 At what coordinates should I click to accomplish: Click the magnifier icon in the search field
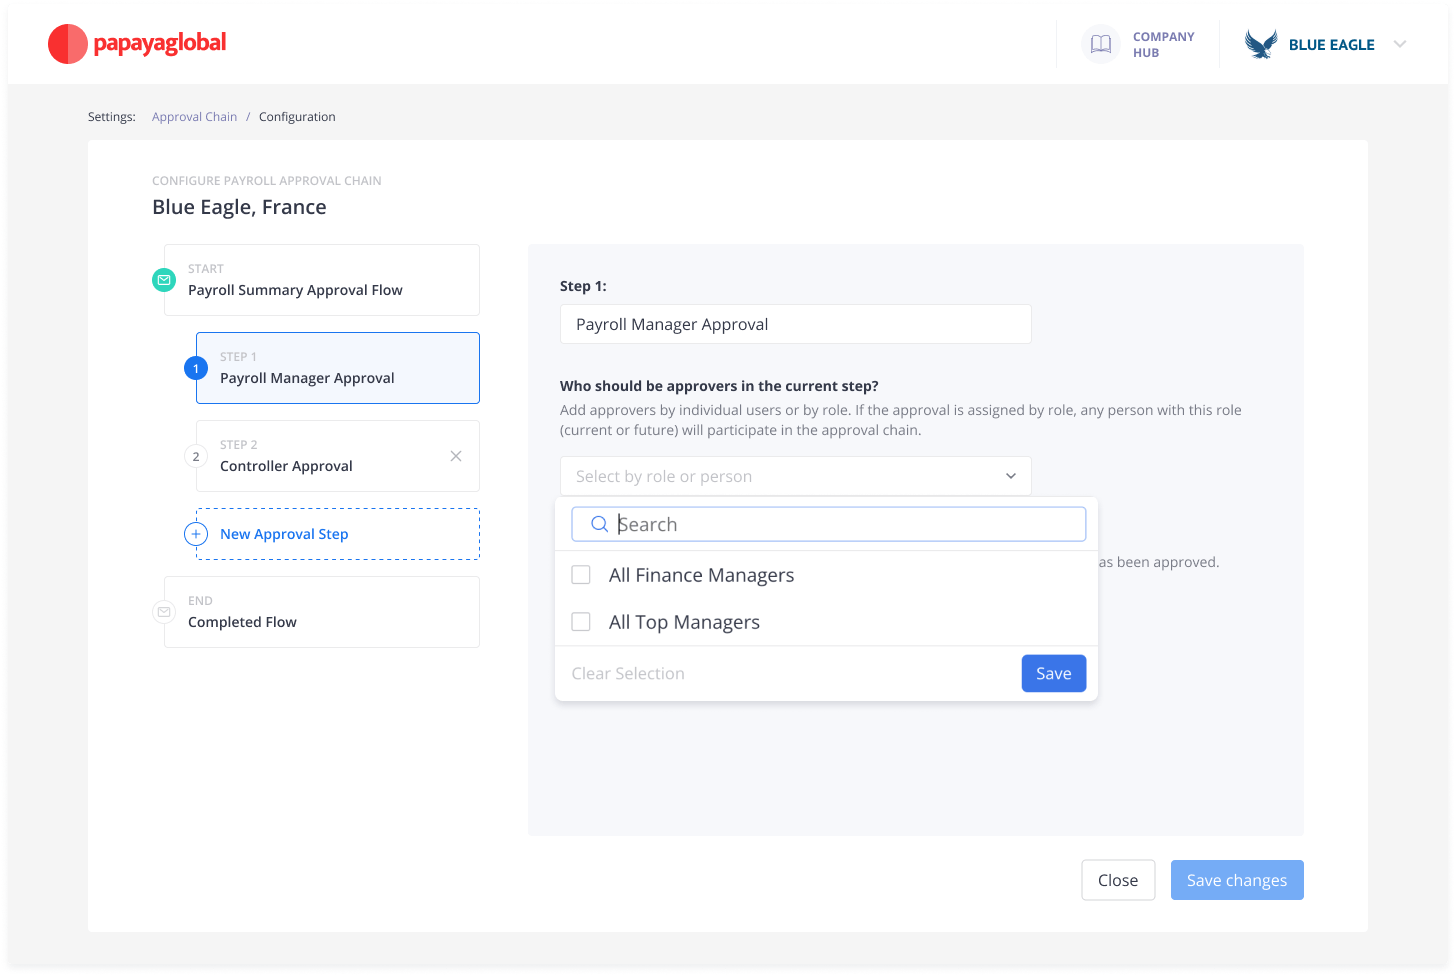click(600, 524)
